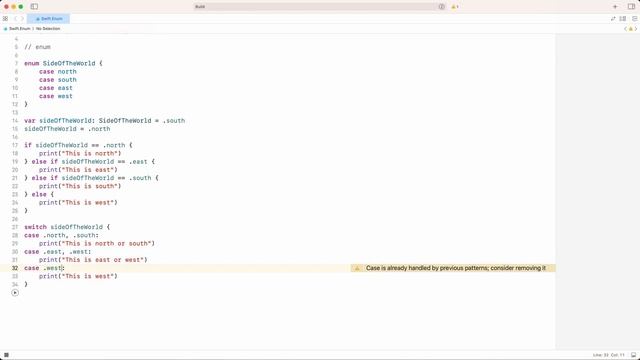Screen dimensions: 640x360
Task: Click the 'var sideOfTheWorld' declaration line
Action: (104, 121)
